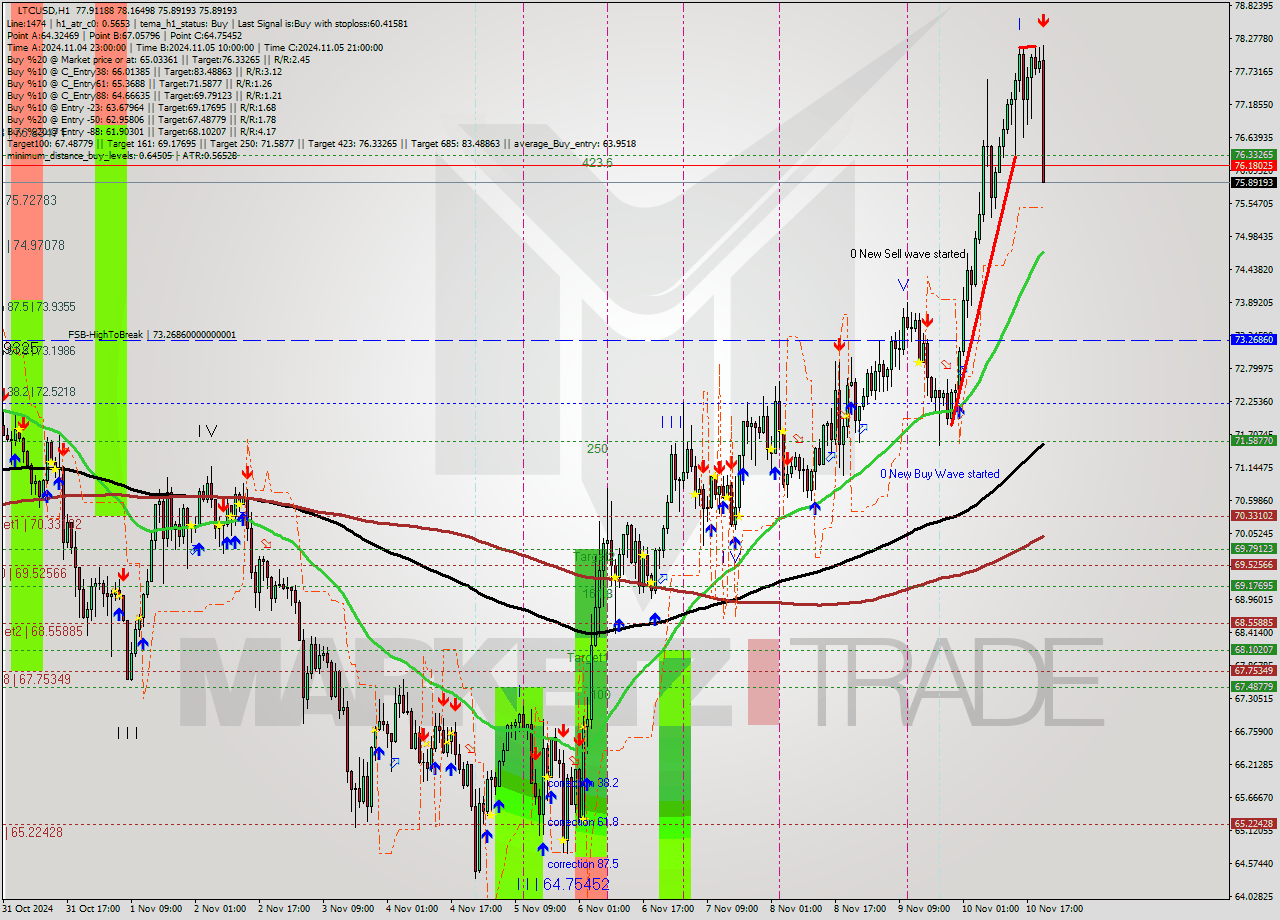This screenshot has width=1280, height=920.
Task: Click the '8 Nov 01:00' time label
Action: coord(796,910)
